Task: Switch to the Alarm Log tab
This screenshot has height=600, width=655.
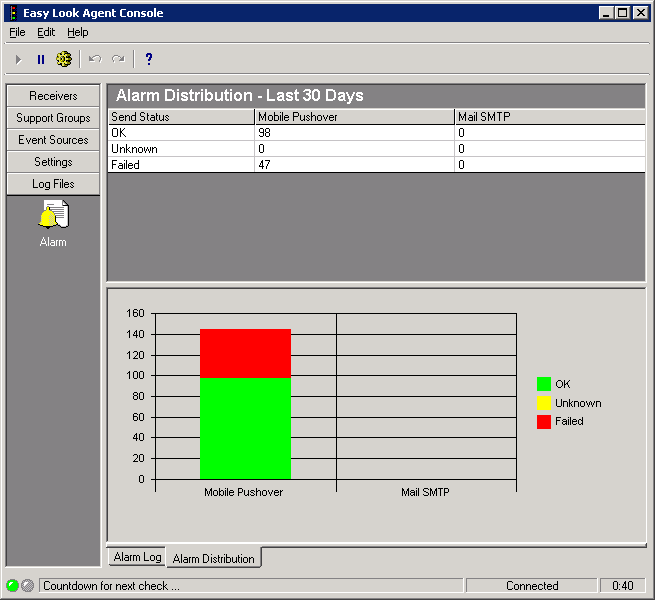Action: point(137,557)
